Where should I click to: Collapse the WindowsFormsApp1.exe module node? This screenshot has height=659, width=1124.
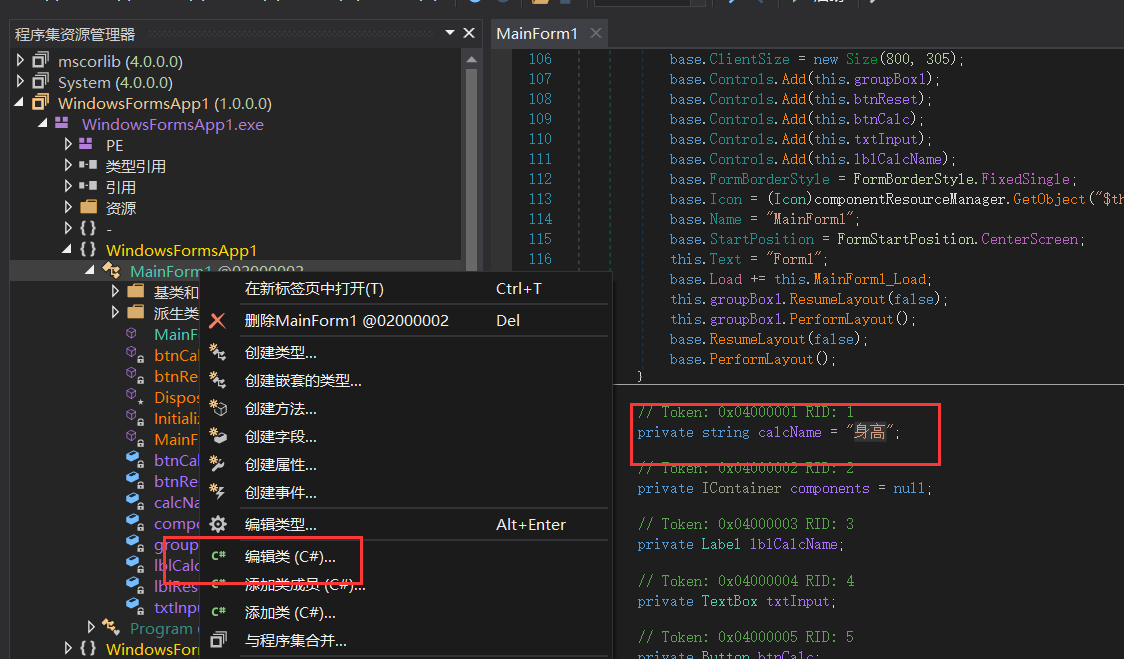point(44,124)
